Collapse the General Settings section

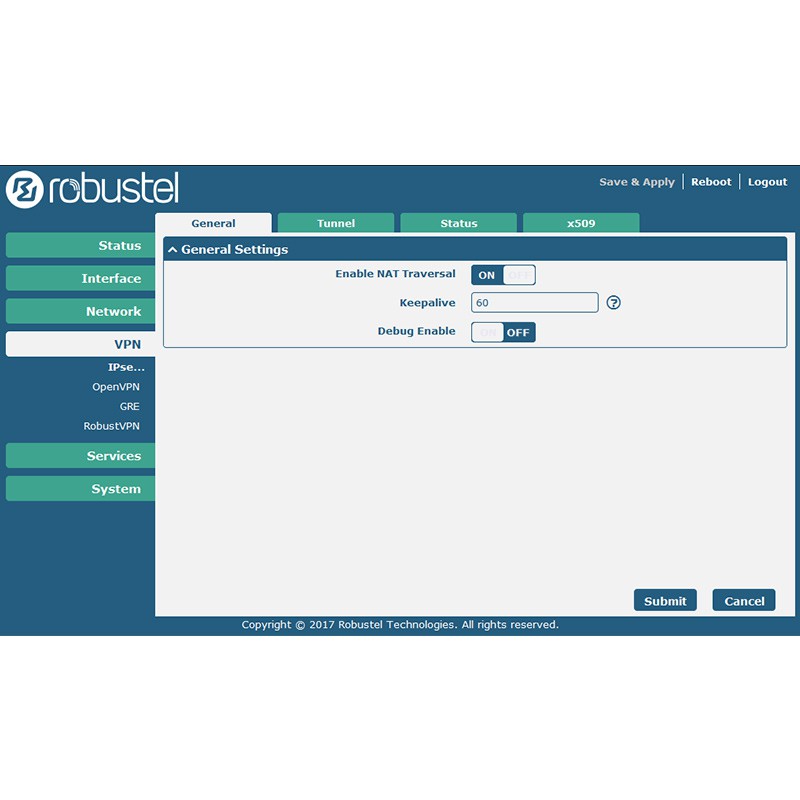(173, 250)
